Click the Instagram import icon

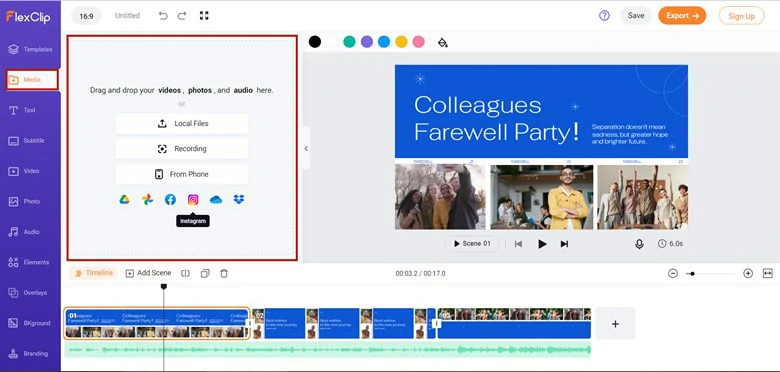click(193, 199)
